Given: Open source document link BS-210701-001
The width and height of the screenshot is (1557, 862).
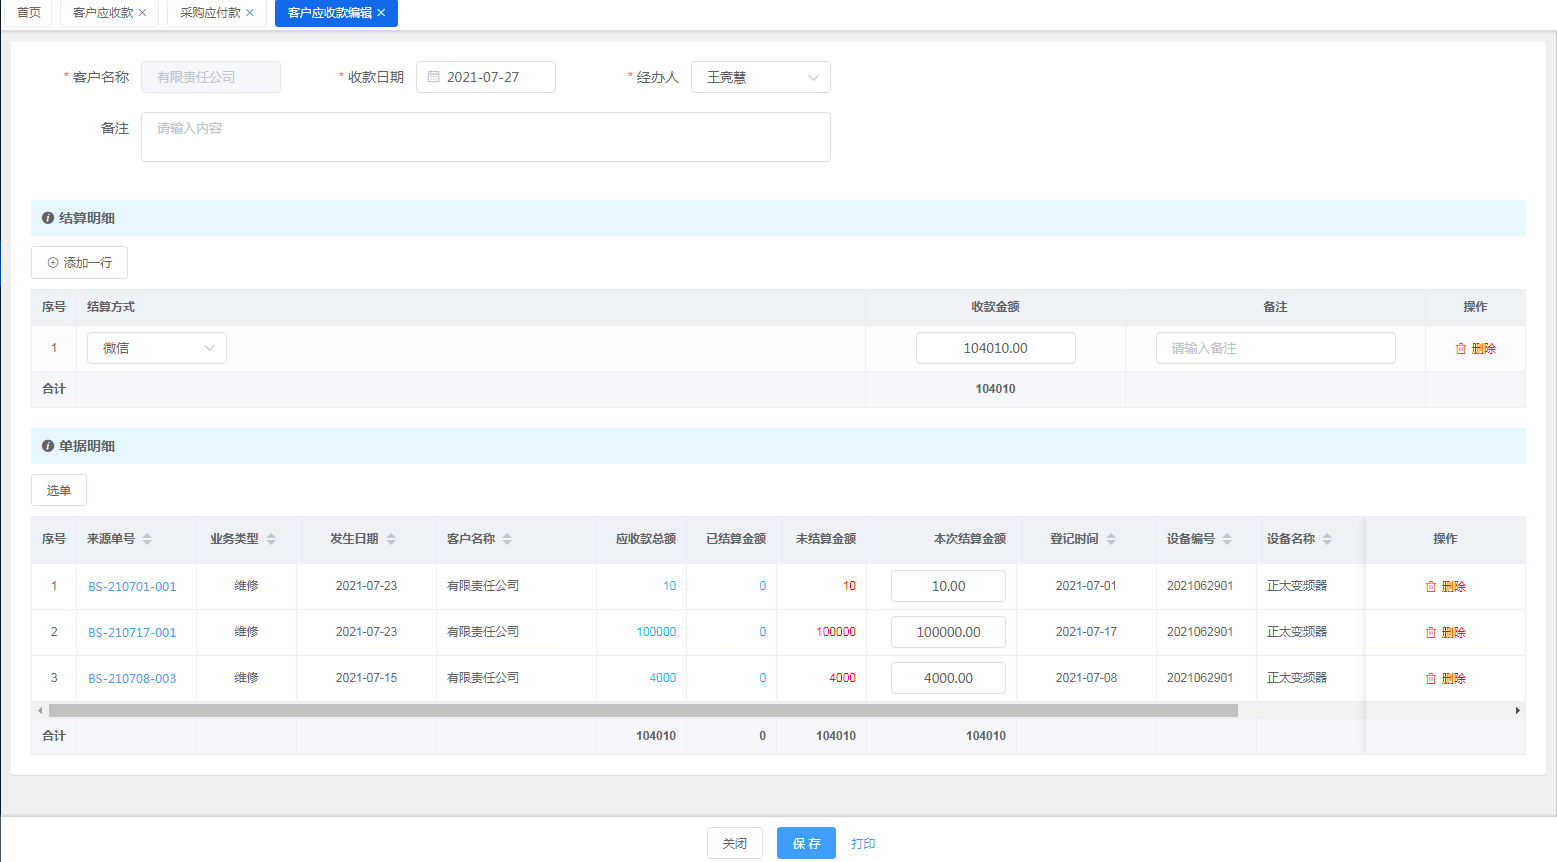Looking at the screenshot, I should pos(132,587).
